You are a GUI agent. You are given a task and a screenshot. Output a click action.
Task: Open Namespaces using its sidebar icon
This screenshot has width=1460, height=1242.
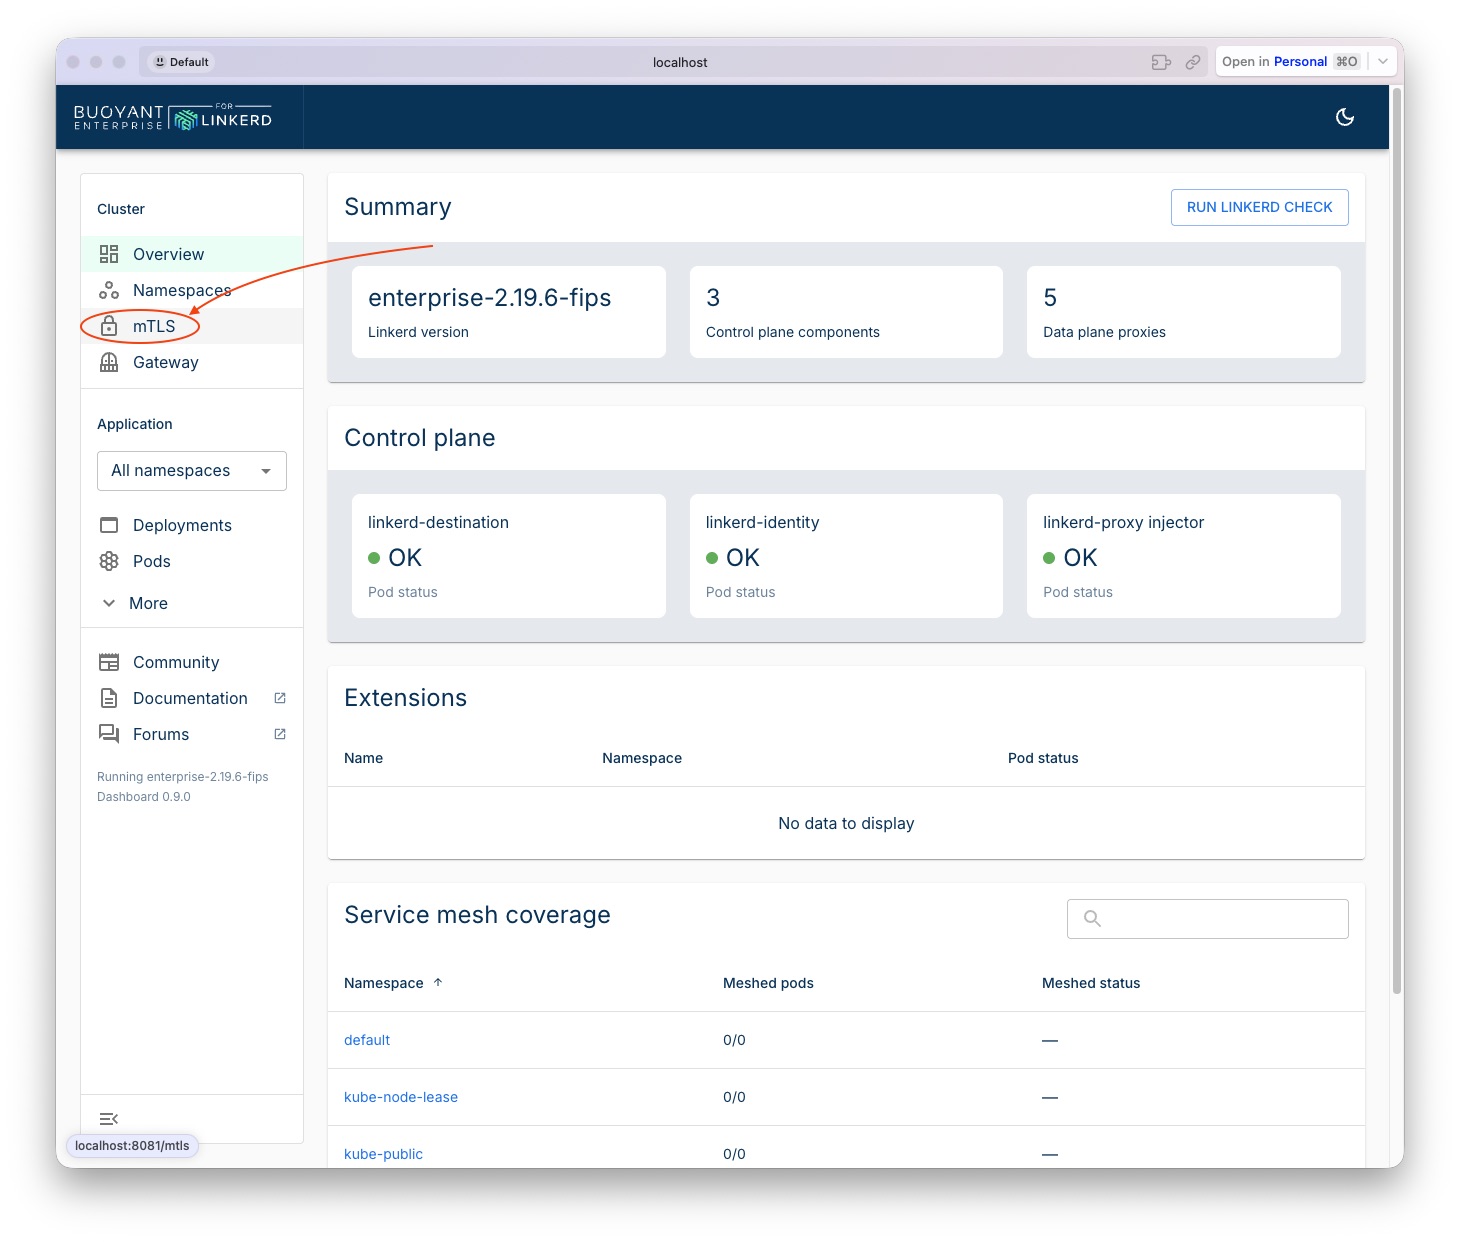pyautogui.click(x=109, y=290)
